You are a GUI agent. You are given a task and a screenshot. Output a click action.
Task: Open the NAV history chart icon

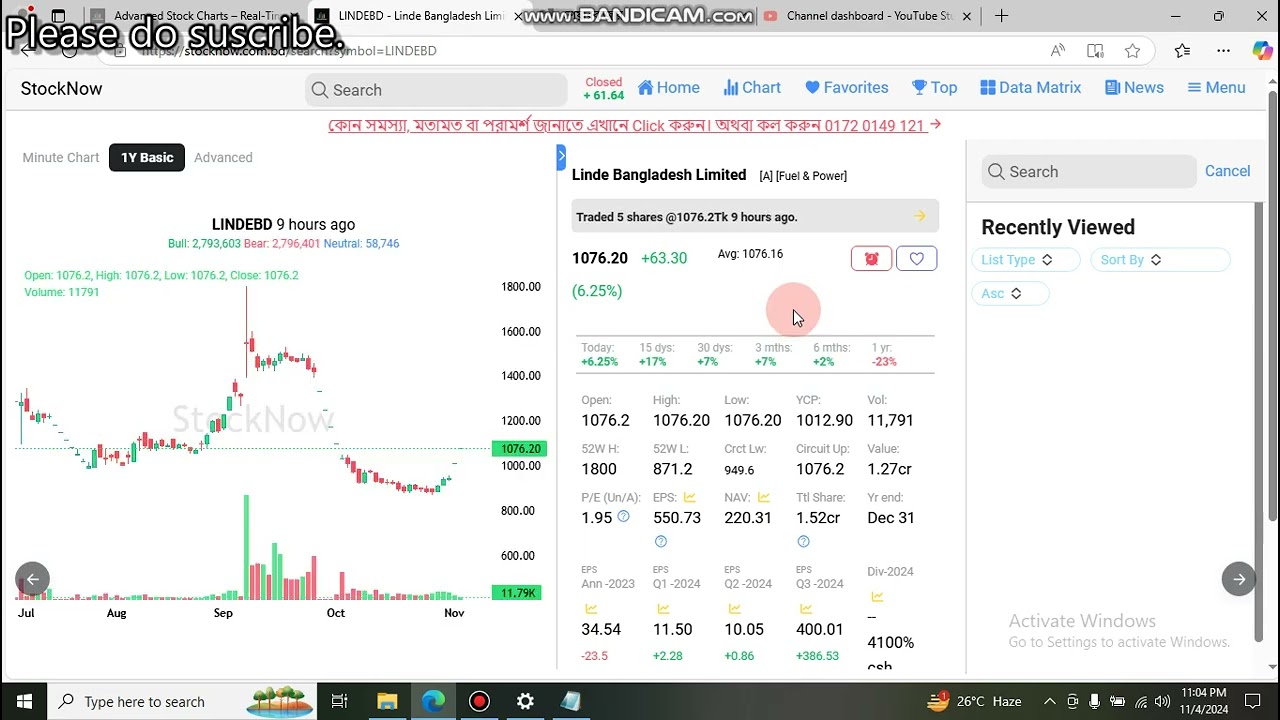764,497
